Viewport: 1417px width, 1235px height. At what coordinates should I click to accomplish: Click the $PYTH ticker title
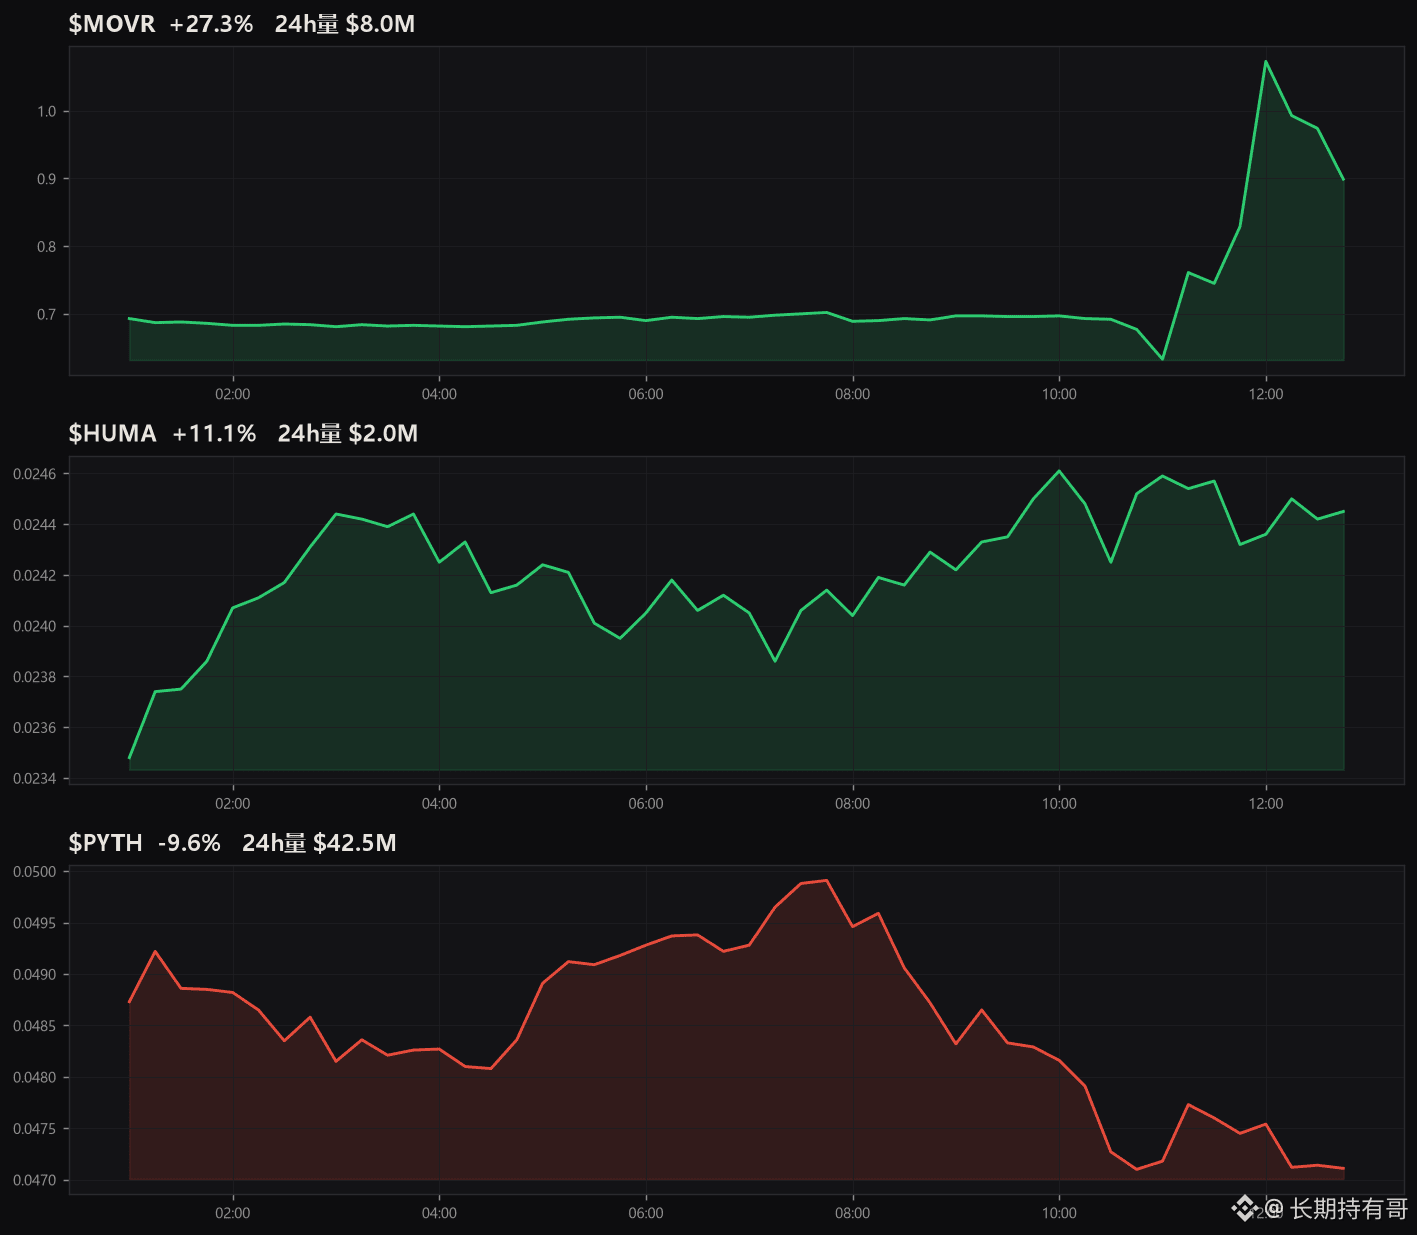[106, 843]
